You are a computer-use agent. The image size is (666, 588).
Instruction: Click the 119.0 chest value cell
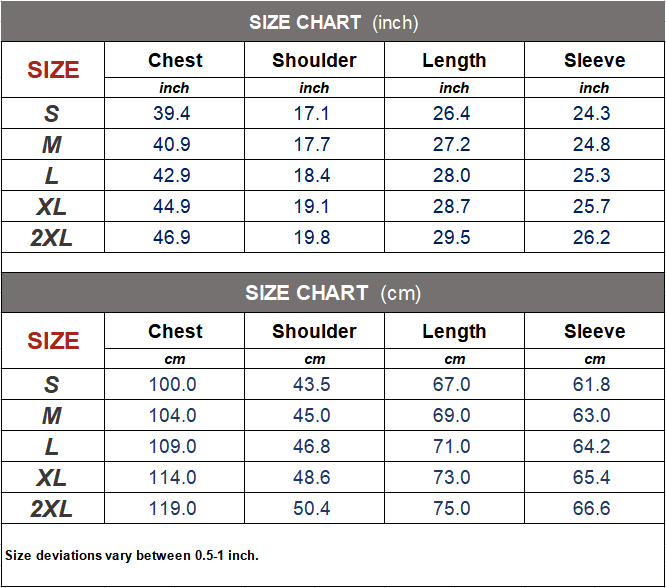point(173,509)
